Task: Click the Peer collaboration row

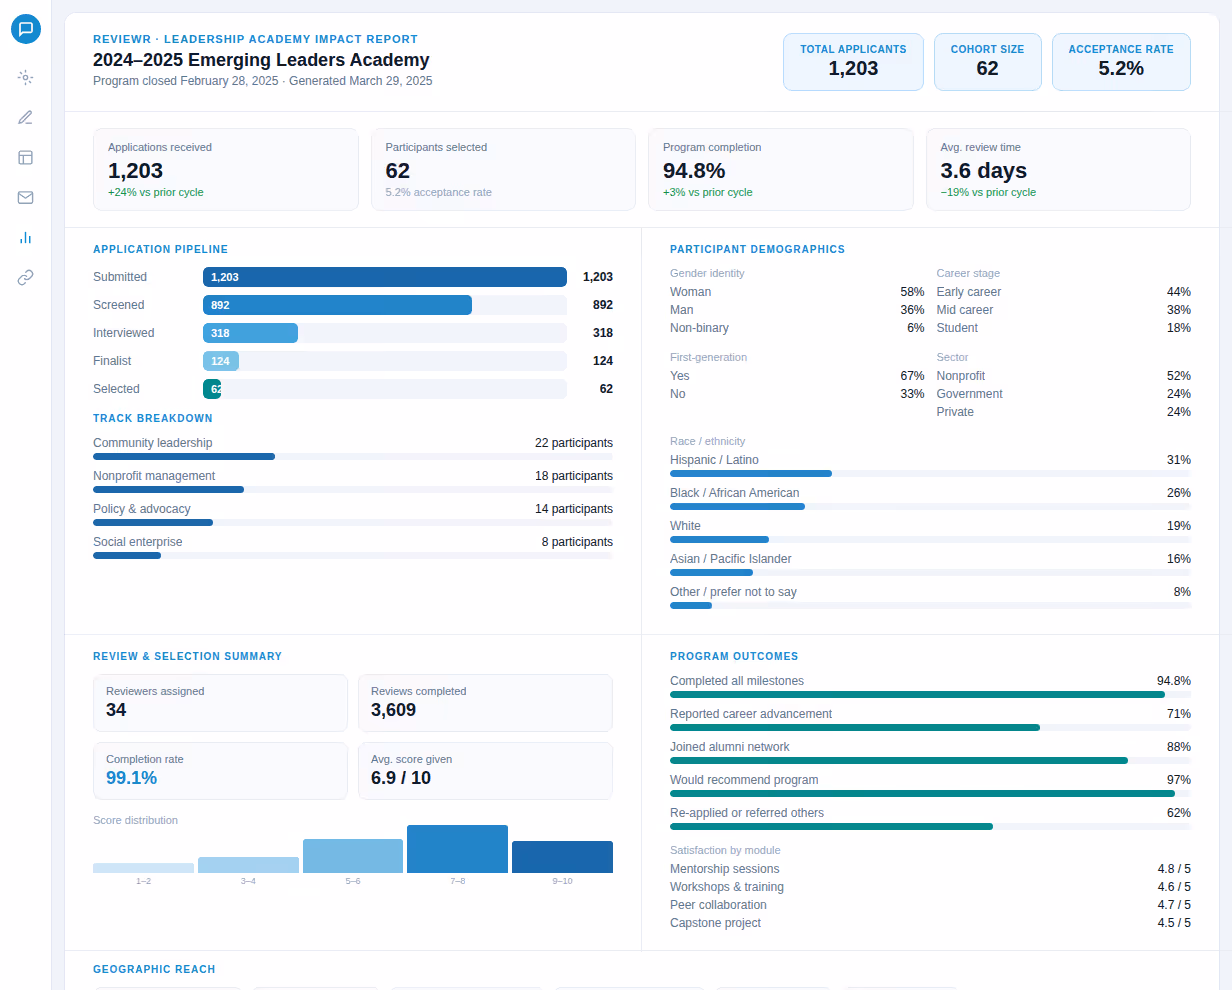Action: [x=930, y=905]
